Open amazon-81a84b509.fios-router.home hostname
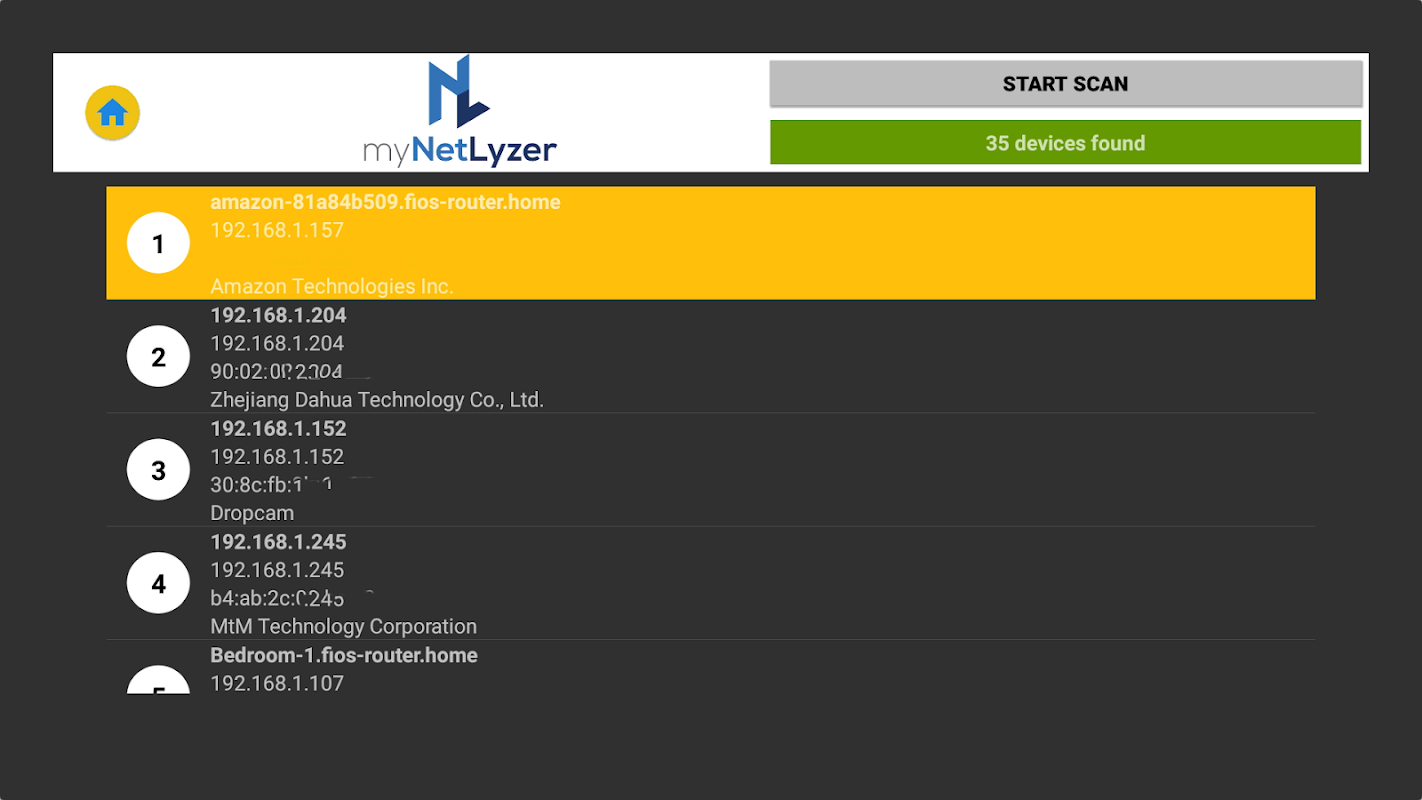The width and height of the screenshot is (1422, 800). [385, 202]
